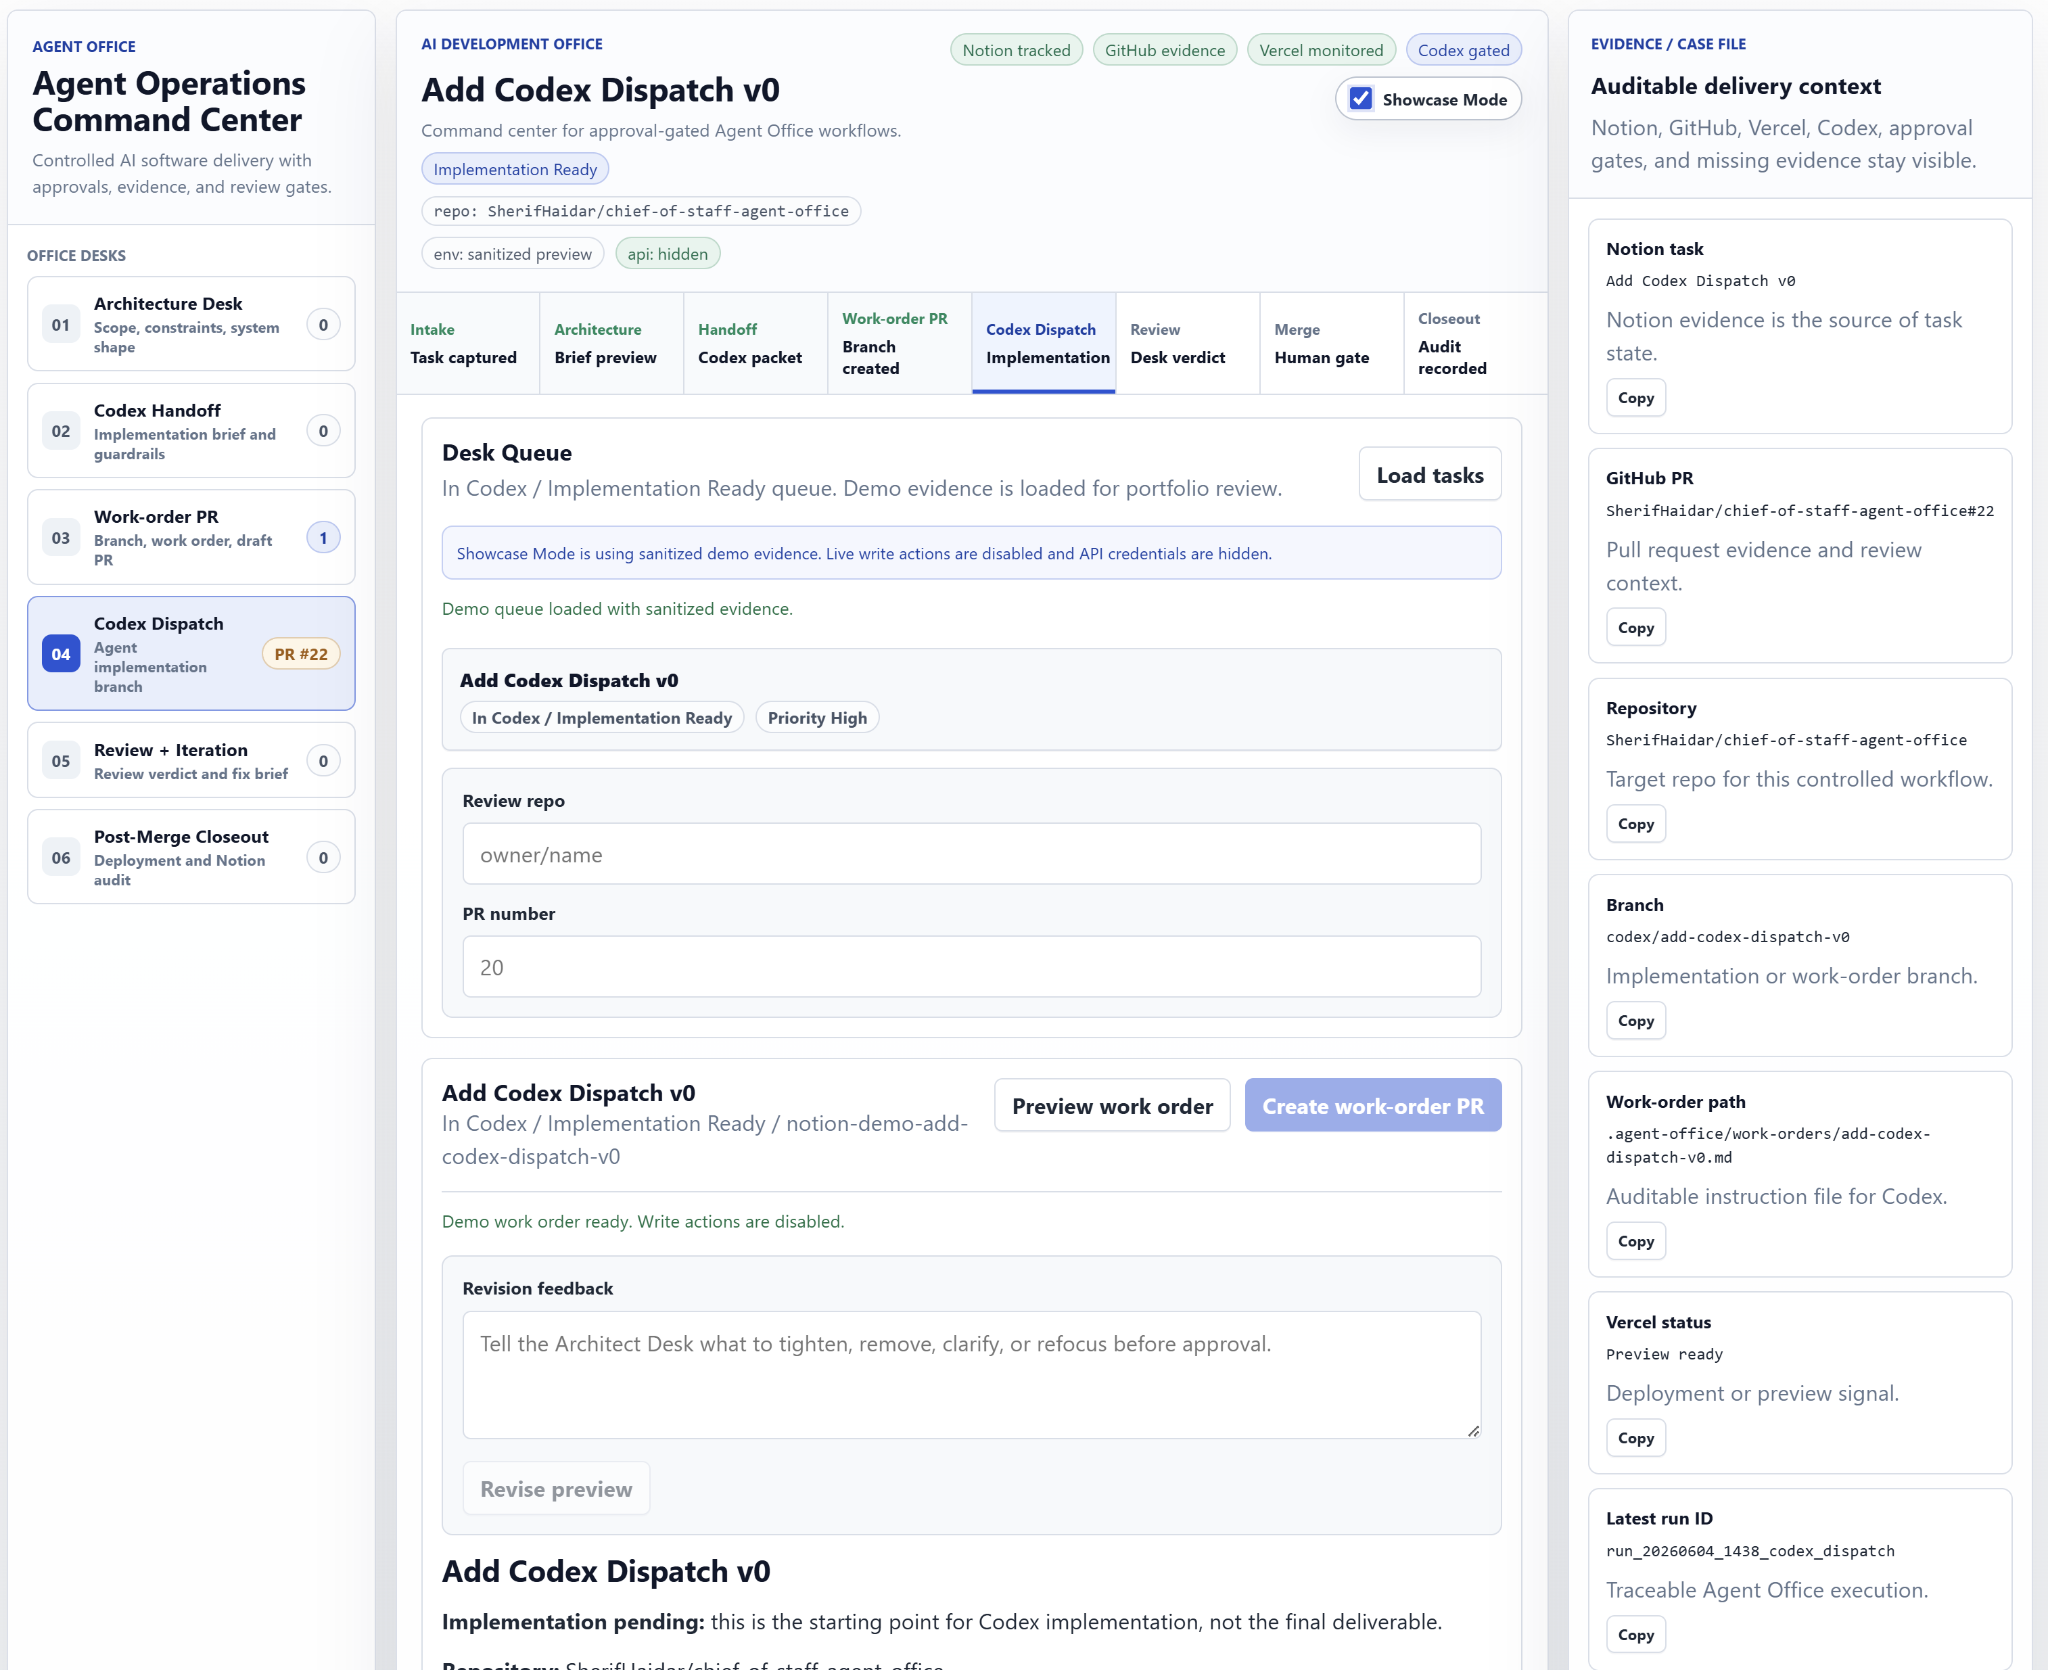The width and height of the screenshot is (2048, 1670).
Task: Click the Revise preview button
Action: coord(556,1489)
